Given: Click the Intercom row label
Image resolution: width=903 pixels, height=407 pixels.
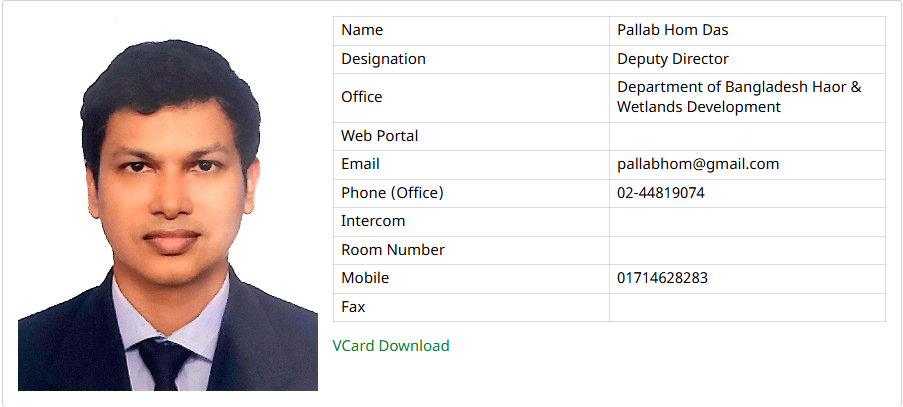Looking at the screenshot, I should (x=373, y=221).
